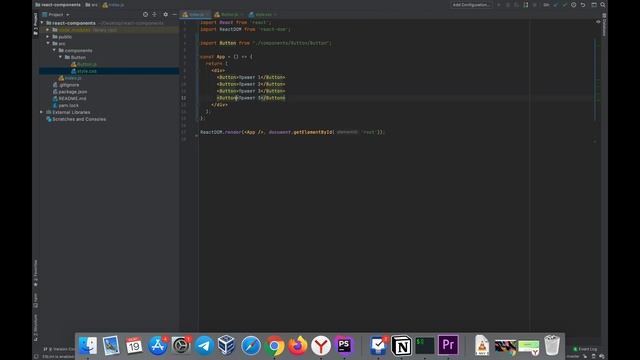Toggle the Project tool window side tab
The width and height of the screenshot is (640, 360).
coord(36,24)
